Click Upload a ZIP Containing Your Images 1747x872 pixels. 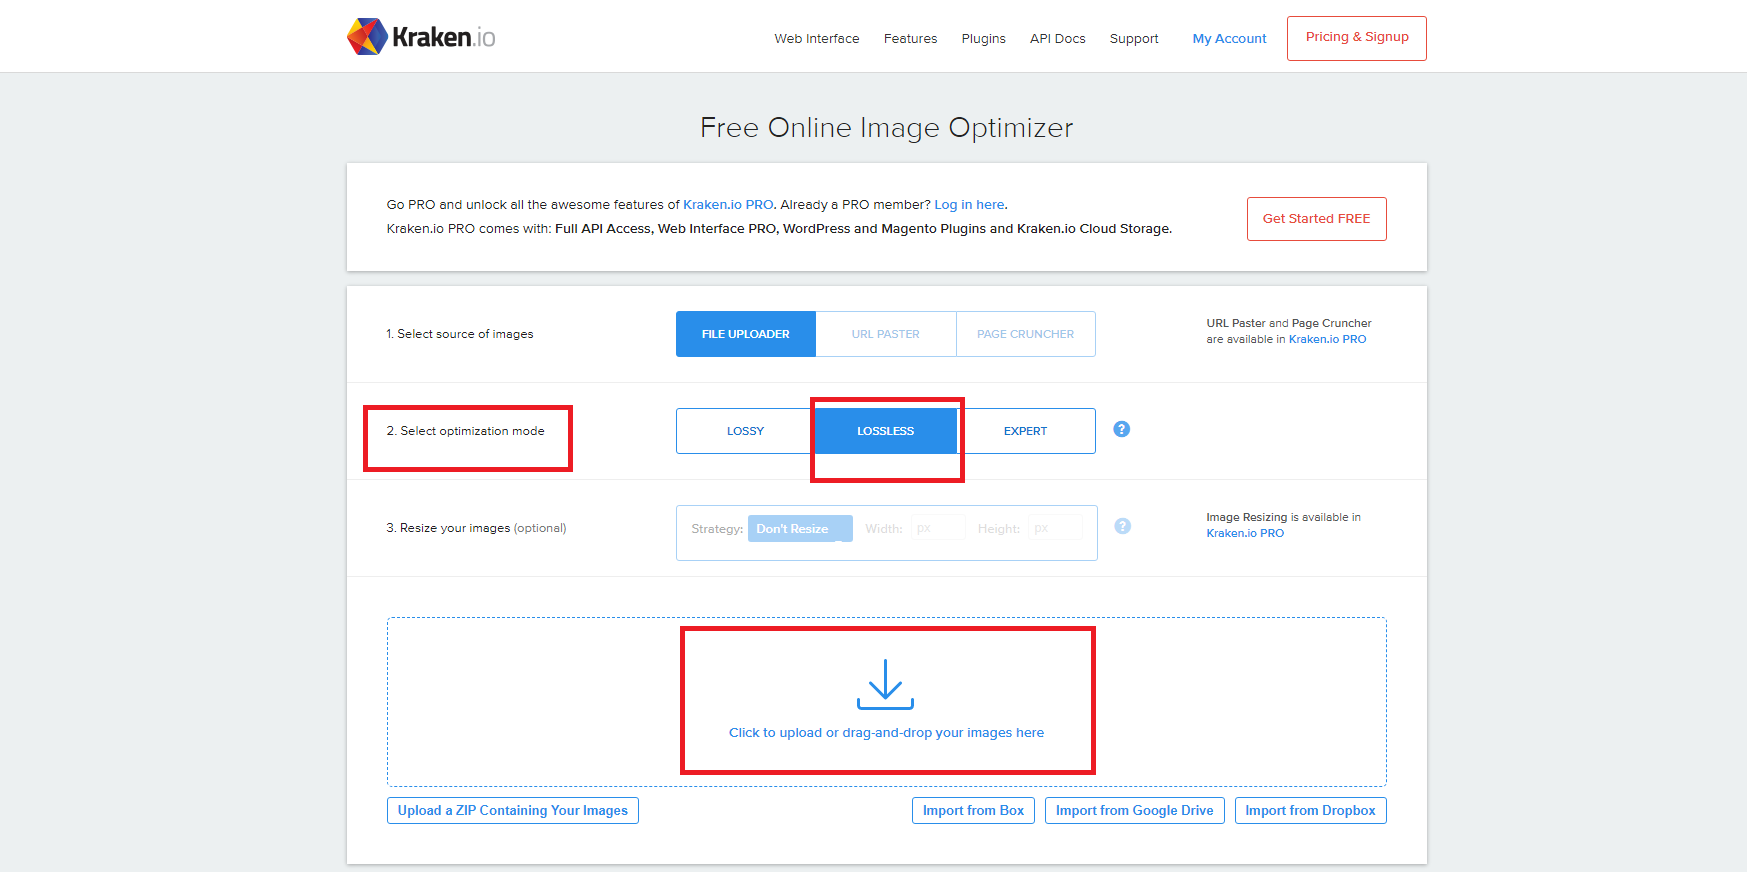[x=512, y=810]
